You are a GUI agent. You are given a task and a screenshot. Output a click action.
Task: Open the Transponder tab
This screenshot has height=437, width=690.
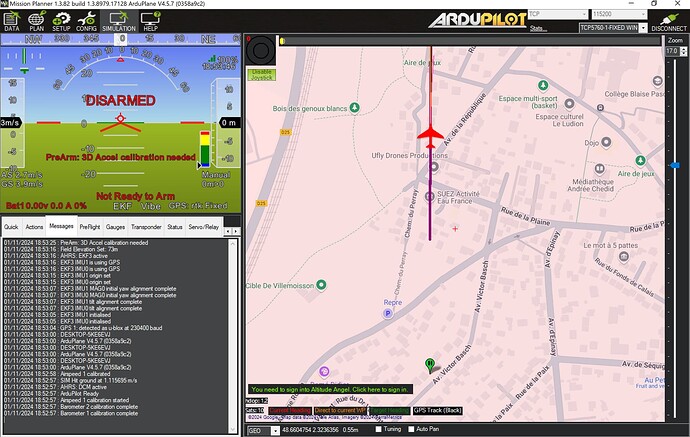pyautogui.click(x=146, y=227)
